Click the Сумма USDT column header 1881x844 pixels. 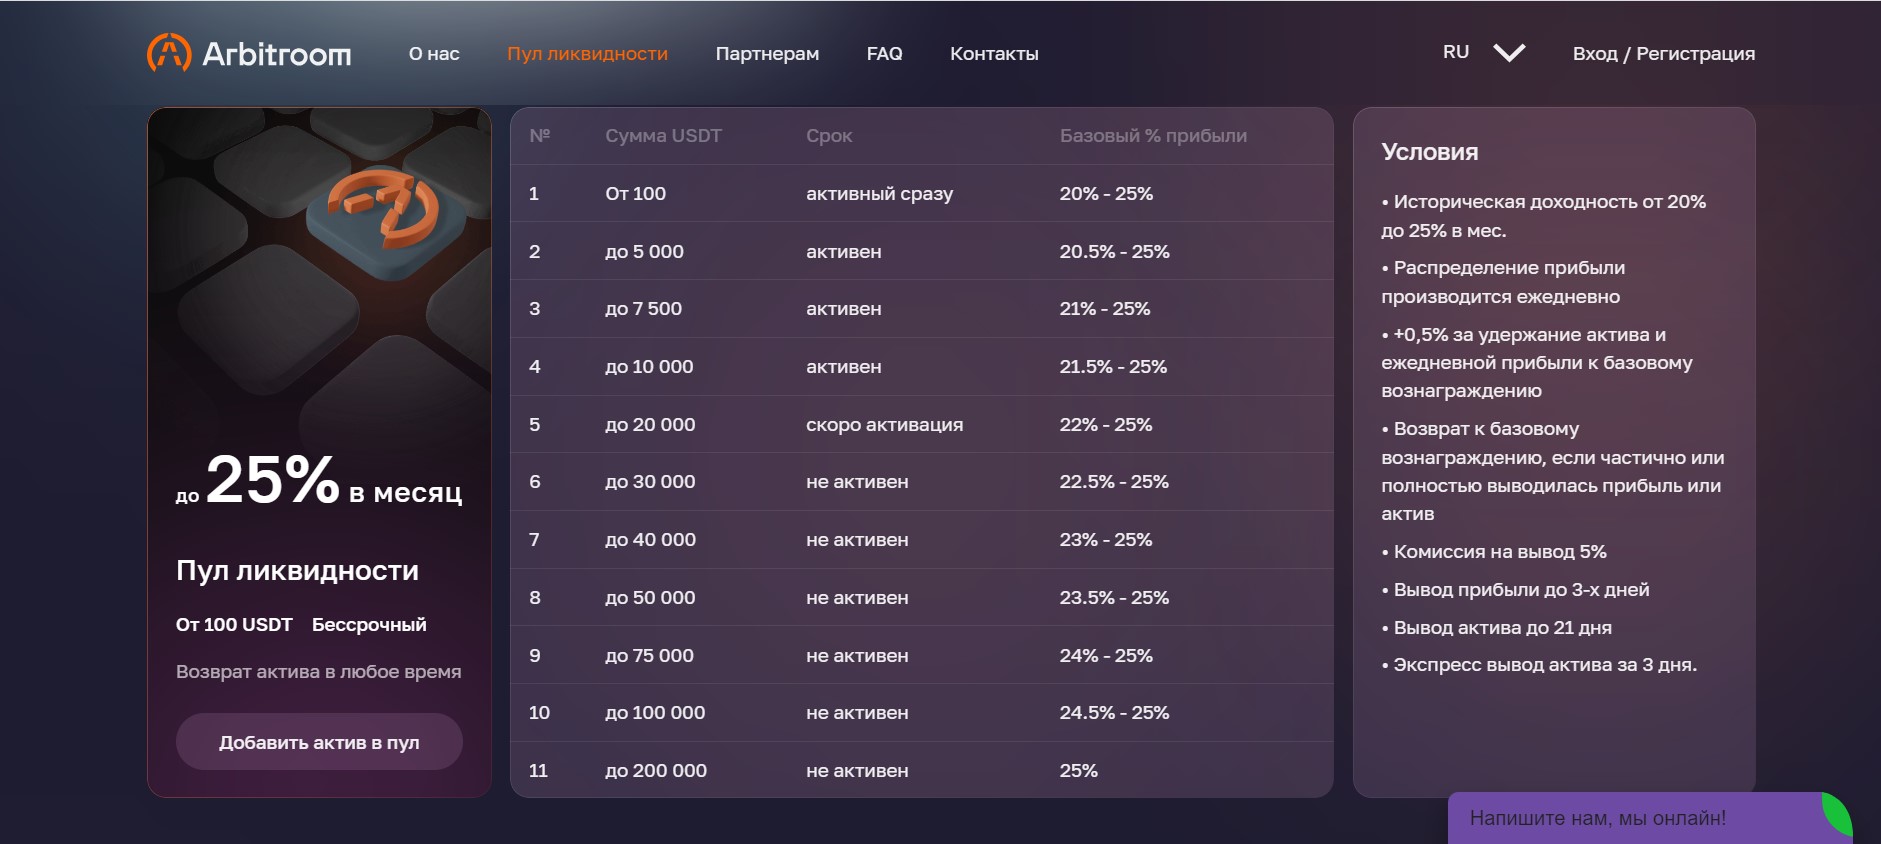pyautogui.click(x=663, y=136)
